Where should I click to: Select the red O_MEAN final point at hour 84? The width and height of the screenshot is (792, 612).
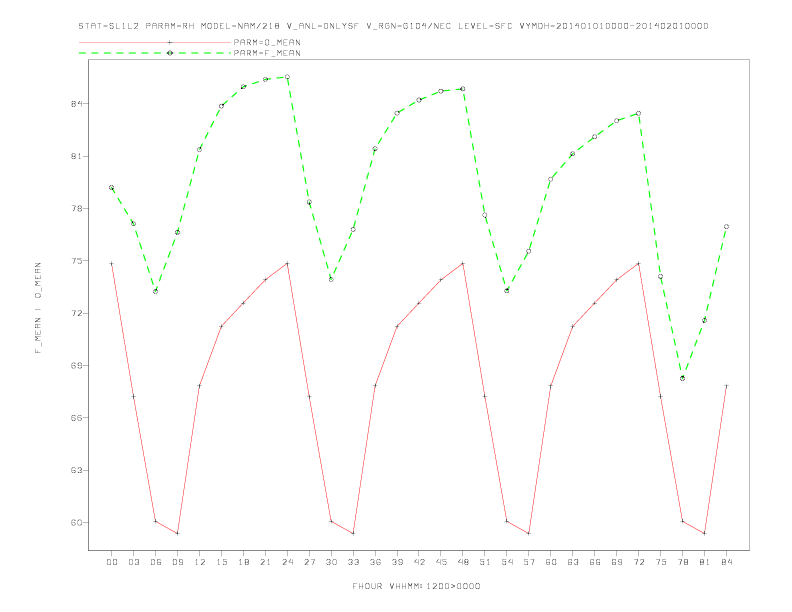tap(726, 386)
